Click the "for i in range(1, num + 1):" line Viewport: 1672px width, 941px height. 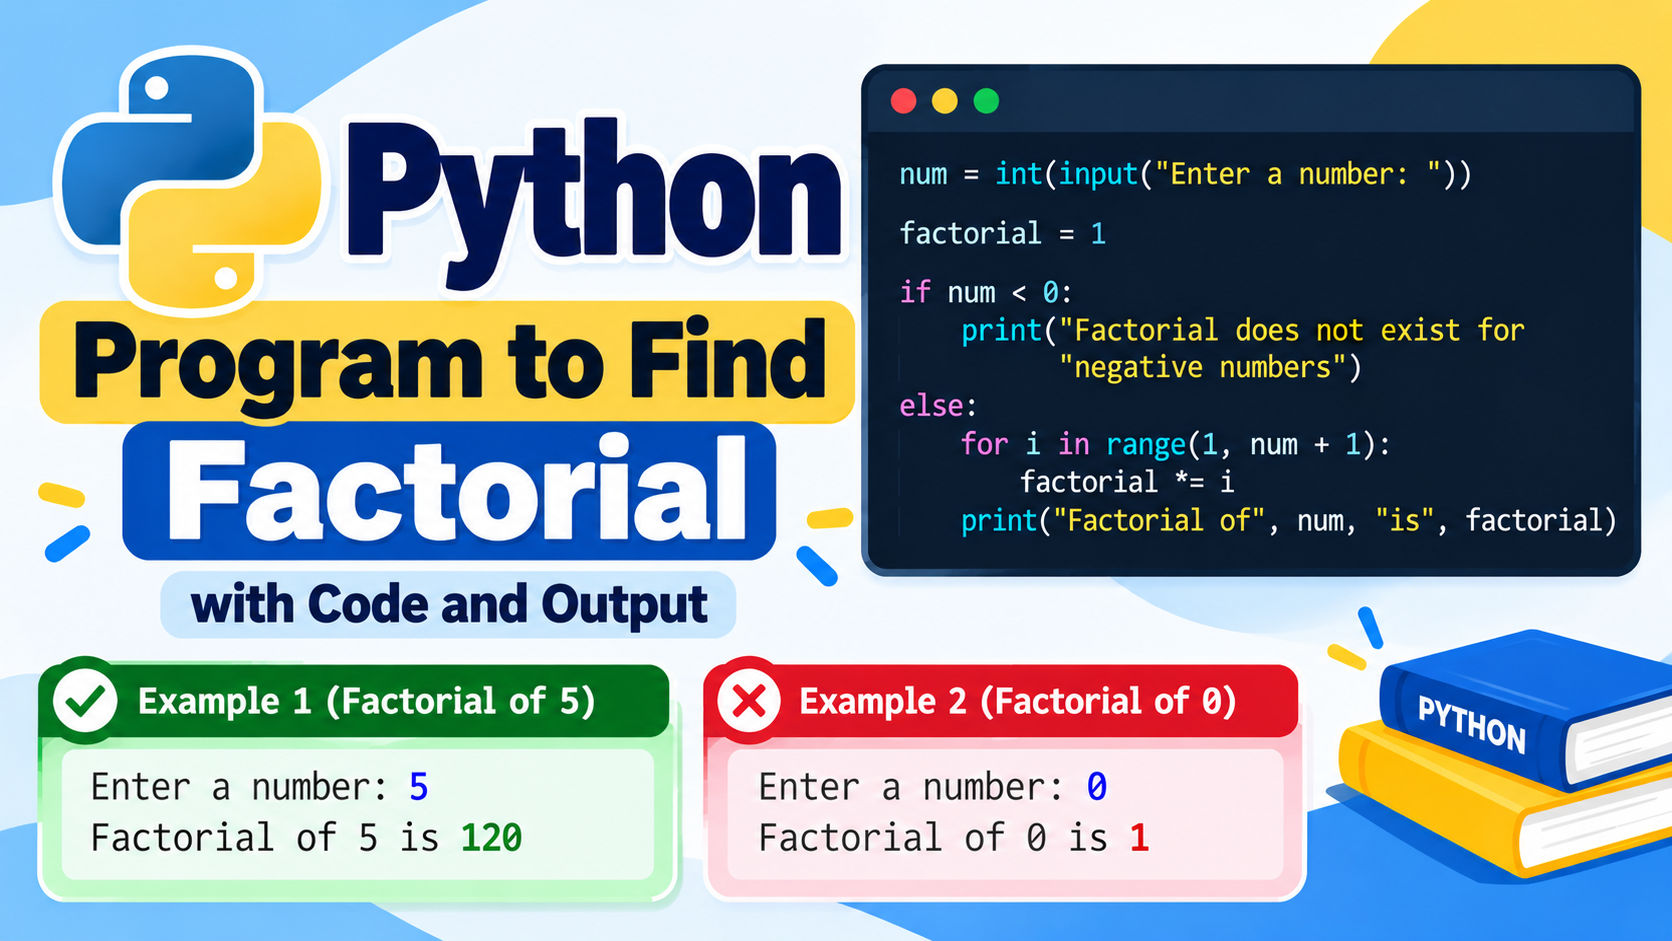pos(1175,444)
